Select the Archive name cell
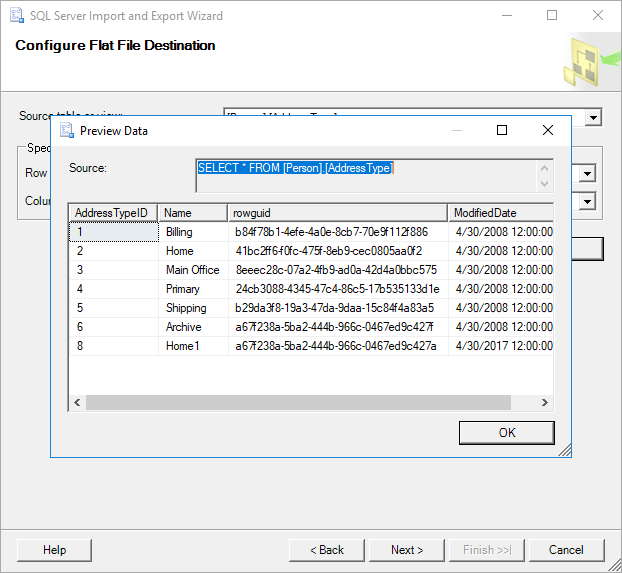622x573 pixels. tap(193, 327)
